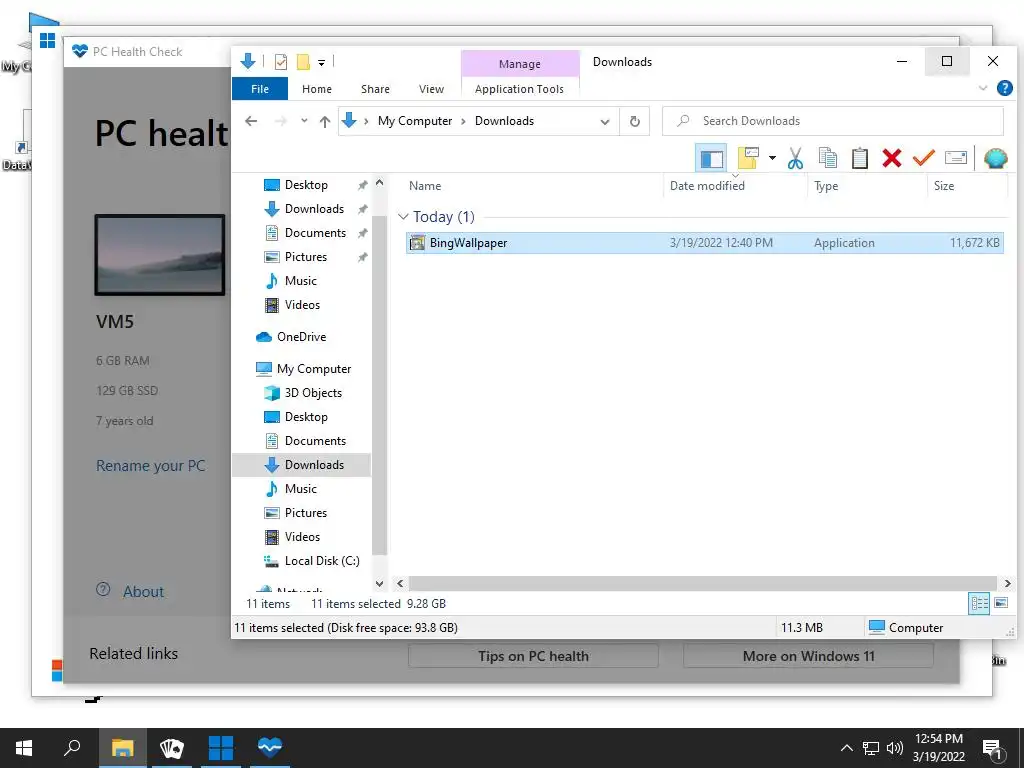This screenshot has width=1024, height=768.
Task: Open the File tab
Action: click(x=260, y=89)
